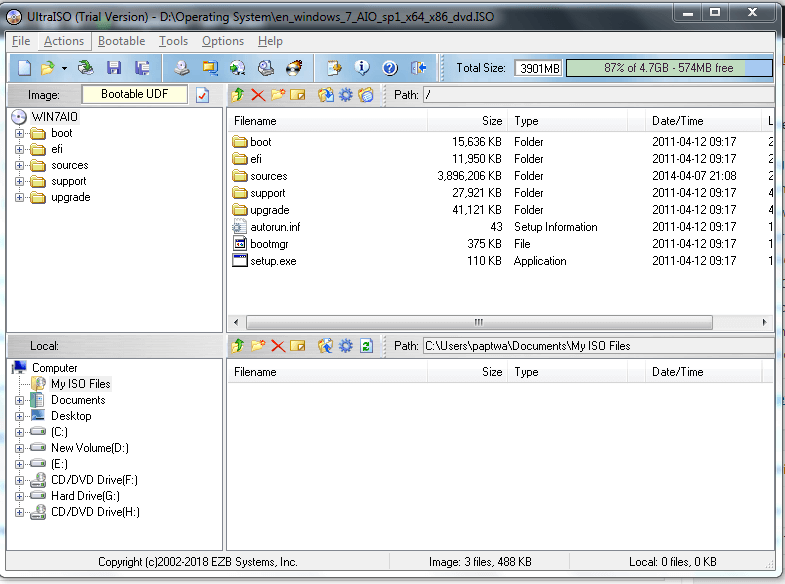The width and height of the screenshot is (785, 584).
Task: Click red X delete icon in image pane
Action: [x=258, y=95]
